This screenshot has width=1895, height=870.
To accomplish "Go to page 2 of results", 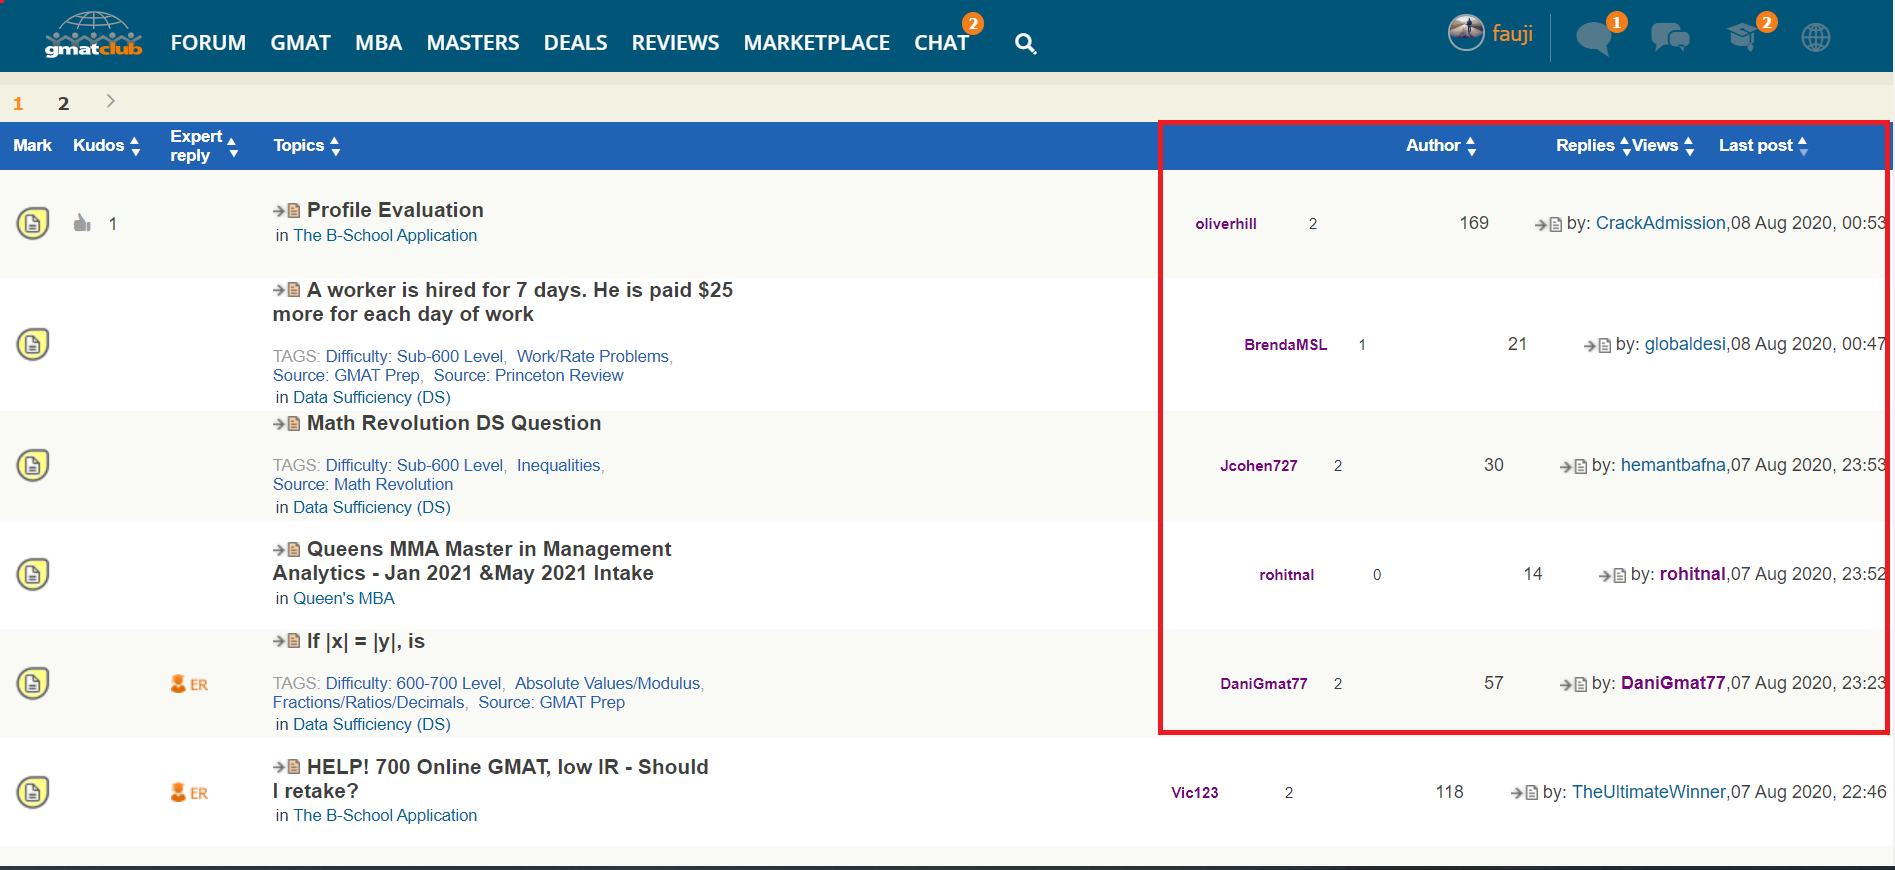I will 63,103.
